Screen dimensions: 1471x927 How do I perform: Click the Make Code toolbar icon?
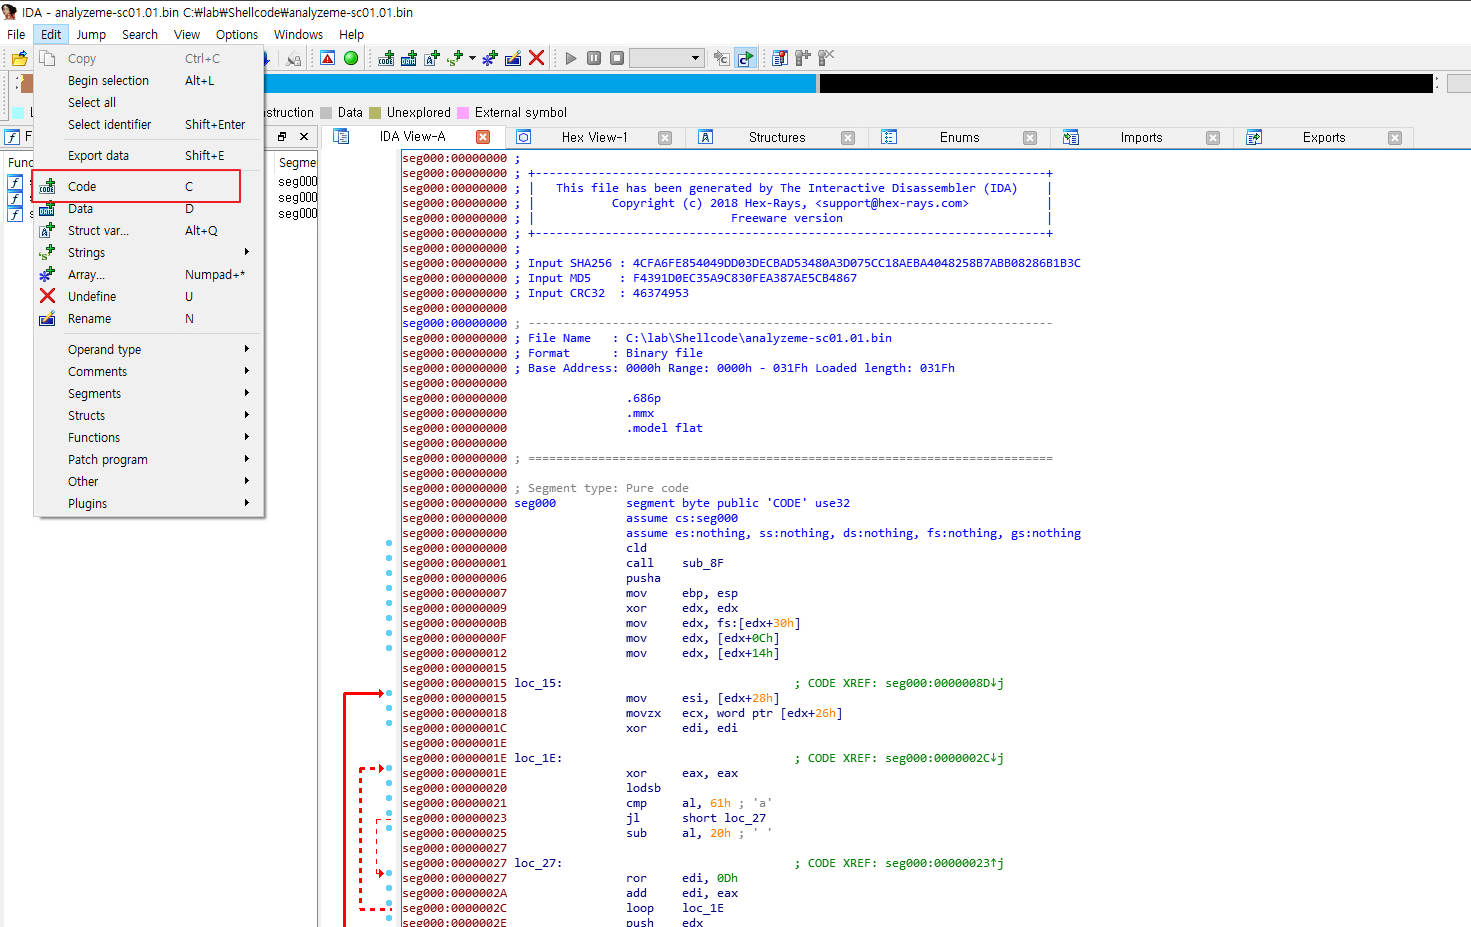pyautogui.click(x=386, y=58)
